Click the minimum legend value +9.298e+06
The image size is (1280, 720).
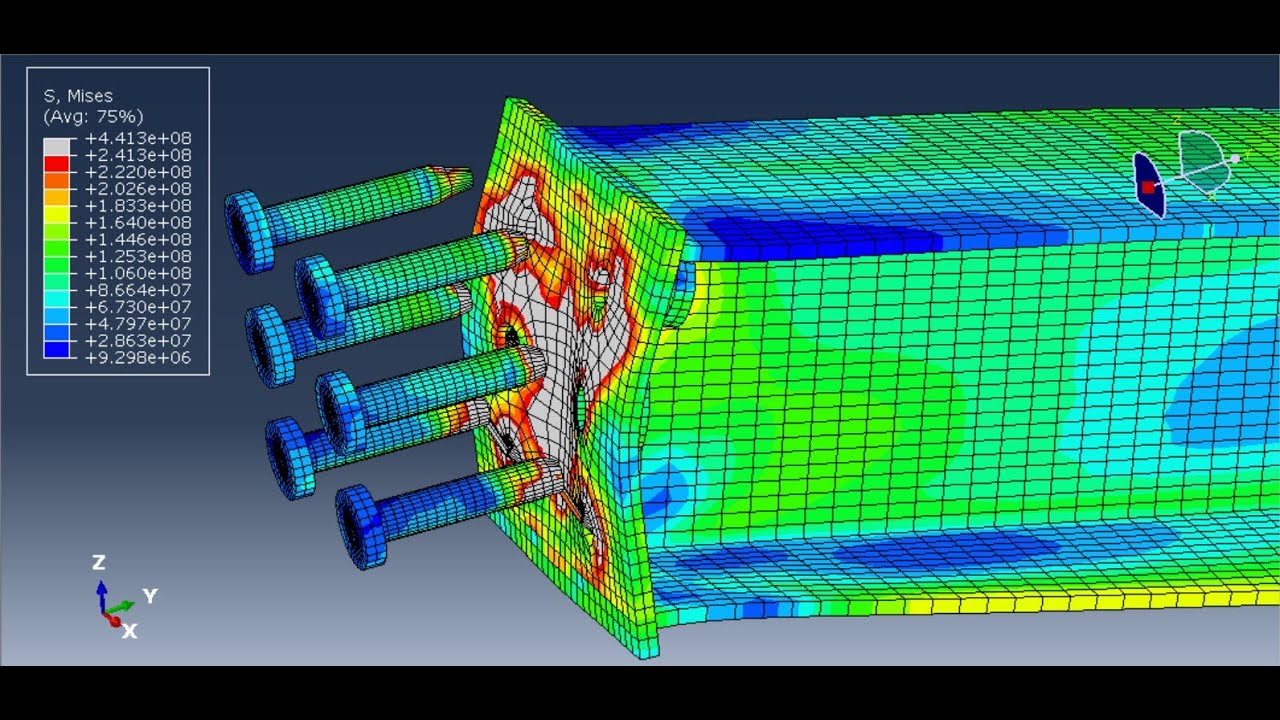138,358
